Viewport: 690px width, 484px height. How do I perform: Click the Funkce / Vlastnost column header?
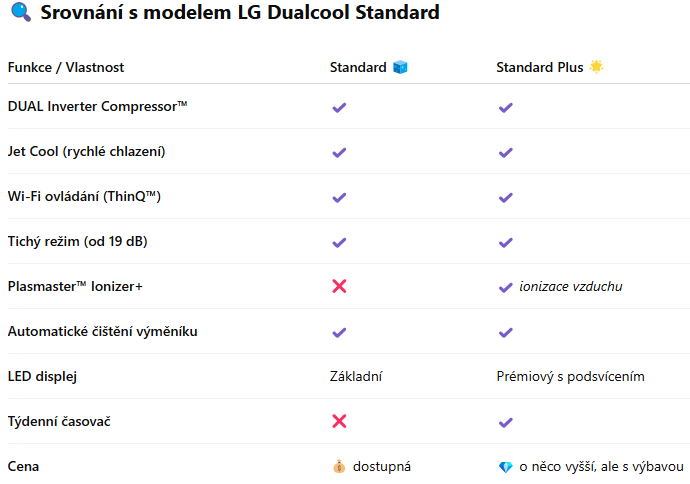tap(66, 67)
